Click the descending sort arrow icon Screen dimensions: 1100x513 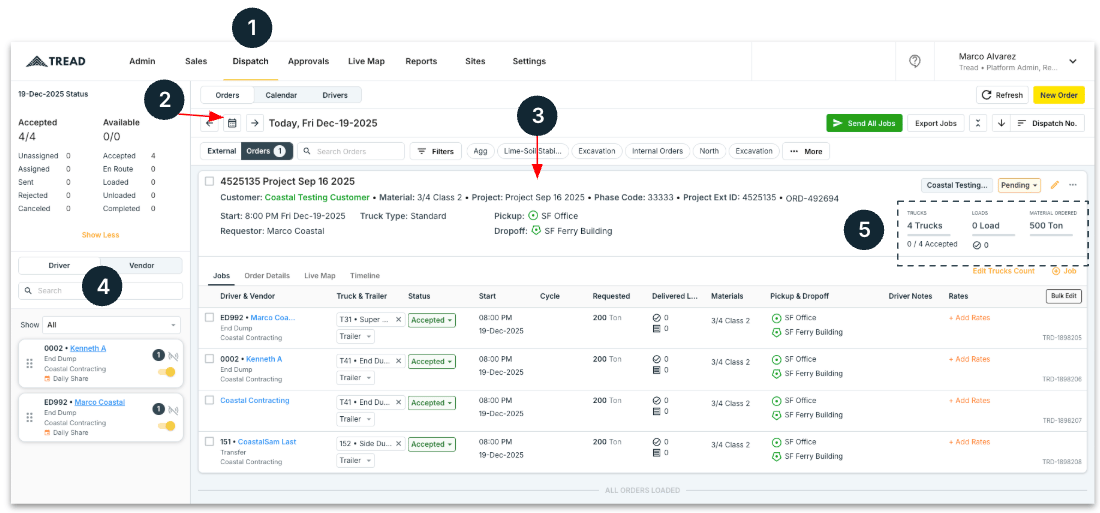coord(1001,123)
